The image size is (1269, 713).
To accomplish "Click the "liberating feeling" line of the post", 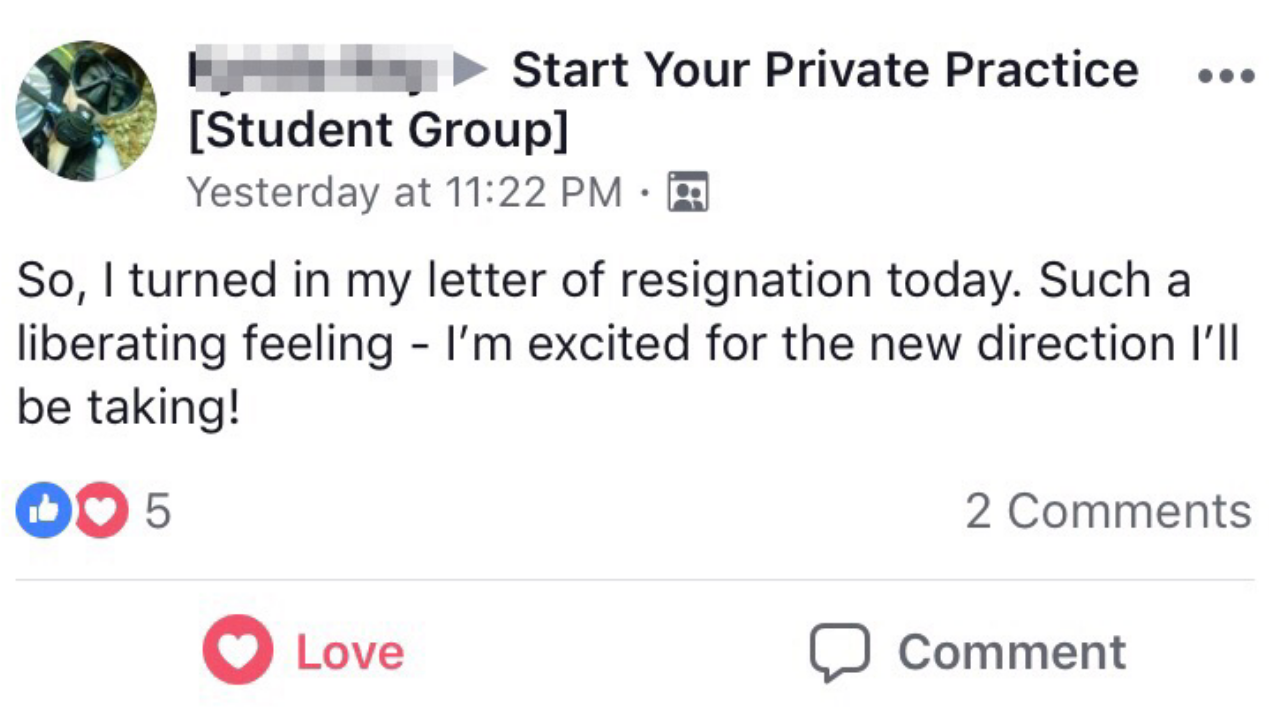I will (x=205, y=345).
